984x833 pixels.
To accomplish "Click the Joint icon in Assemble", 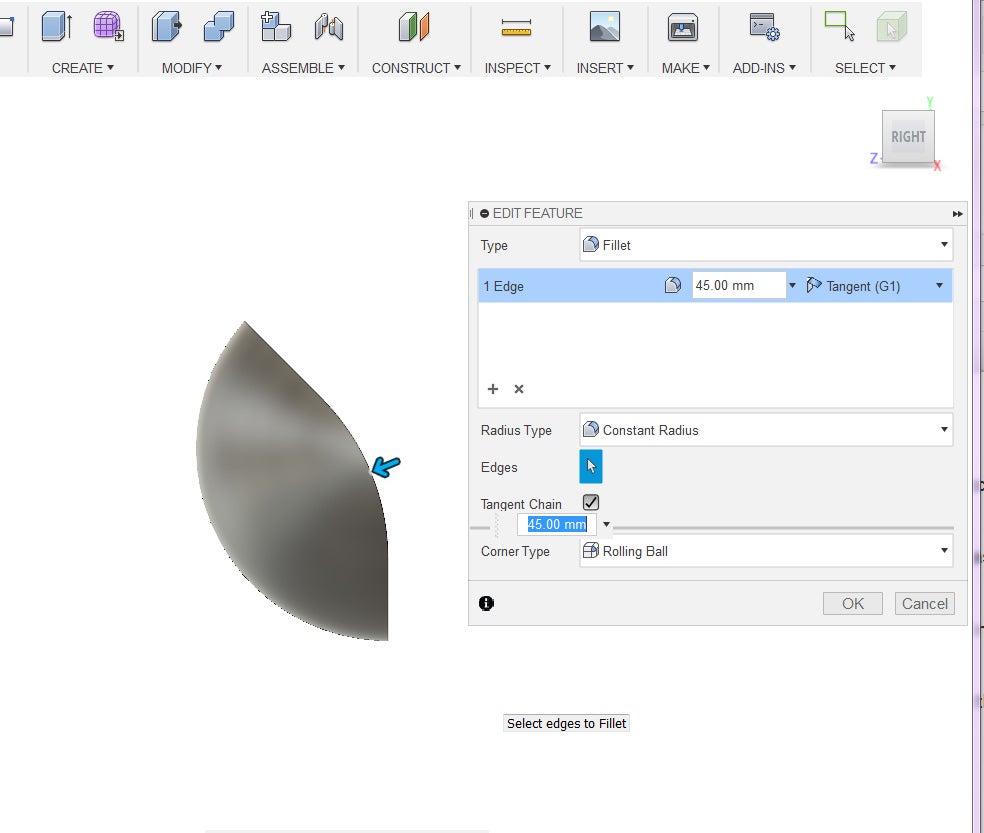I will [329, 27].
